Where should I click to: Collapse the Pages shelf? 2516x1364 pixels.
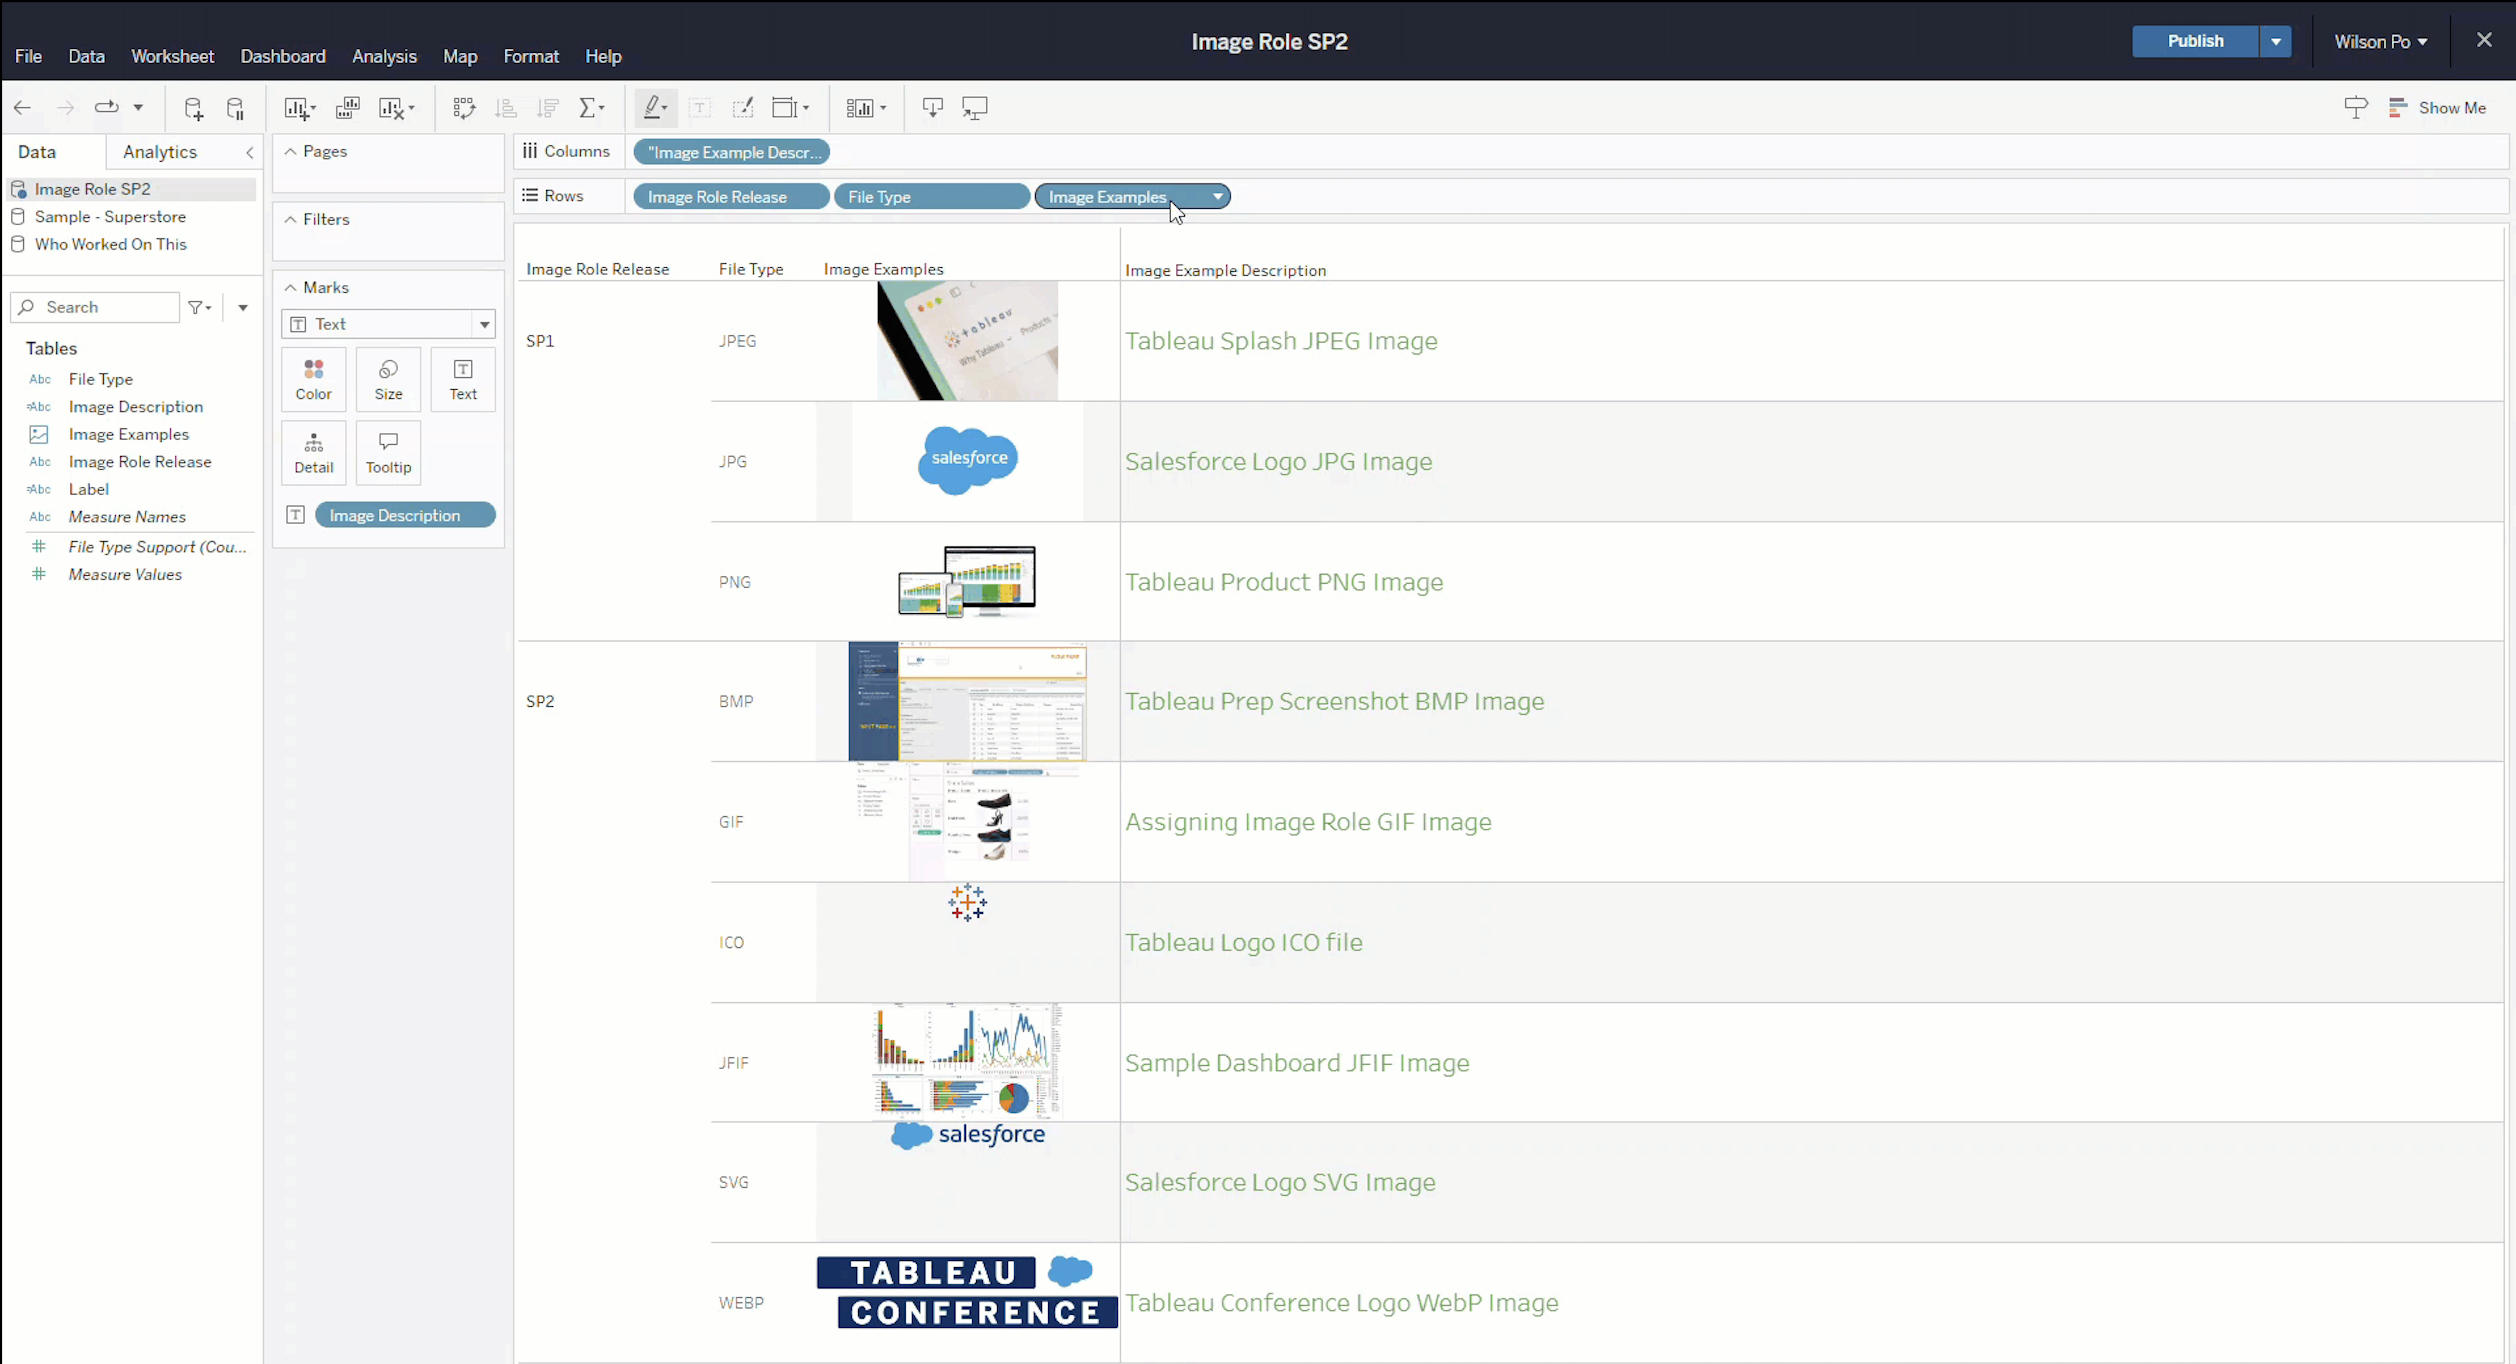click(290, 152)
